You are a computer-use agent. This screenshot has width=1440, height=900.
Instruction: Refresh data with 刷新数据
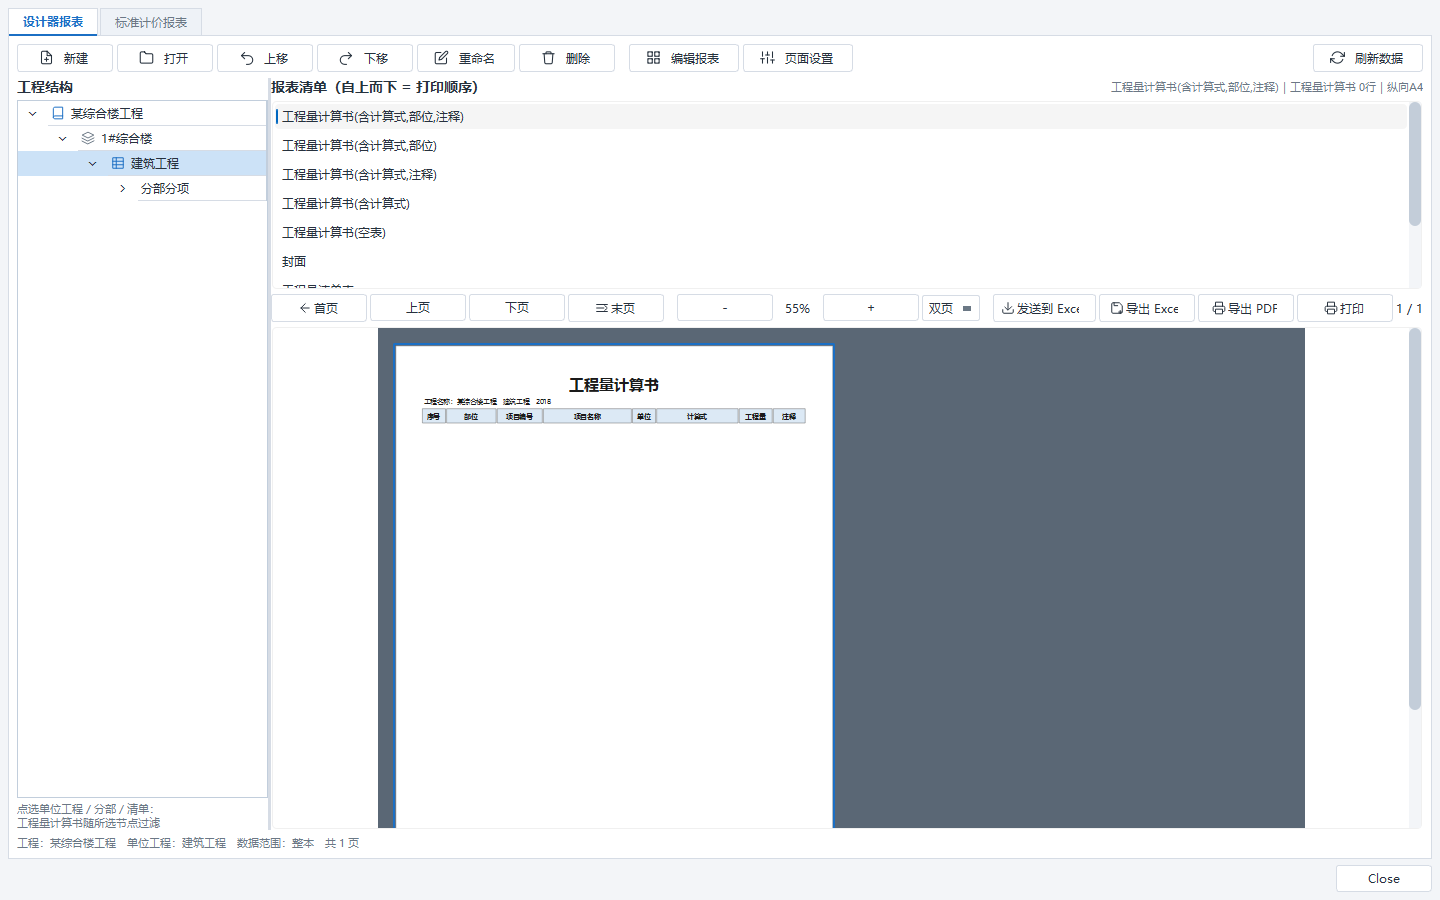coord(1367,58)
